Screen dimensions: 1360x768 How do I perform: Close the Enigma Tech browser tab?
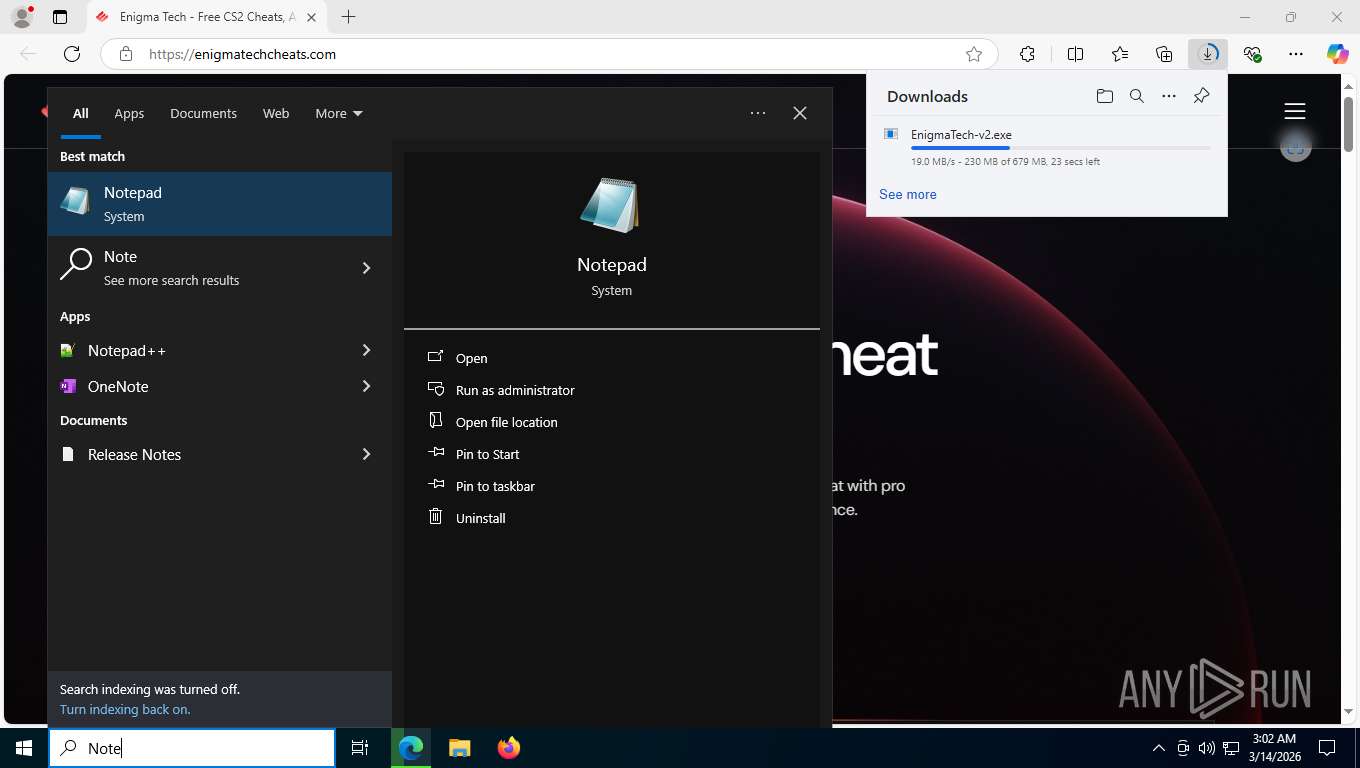(x=312, y=17)
